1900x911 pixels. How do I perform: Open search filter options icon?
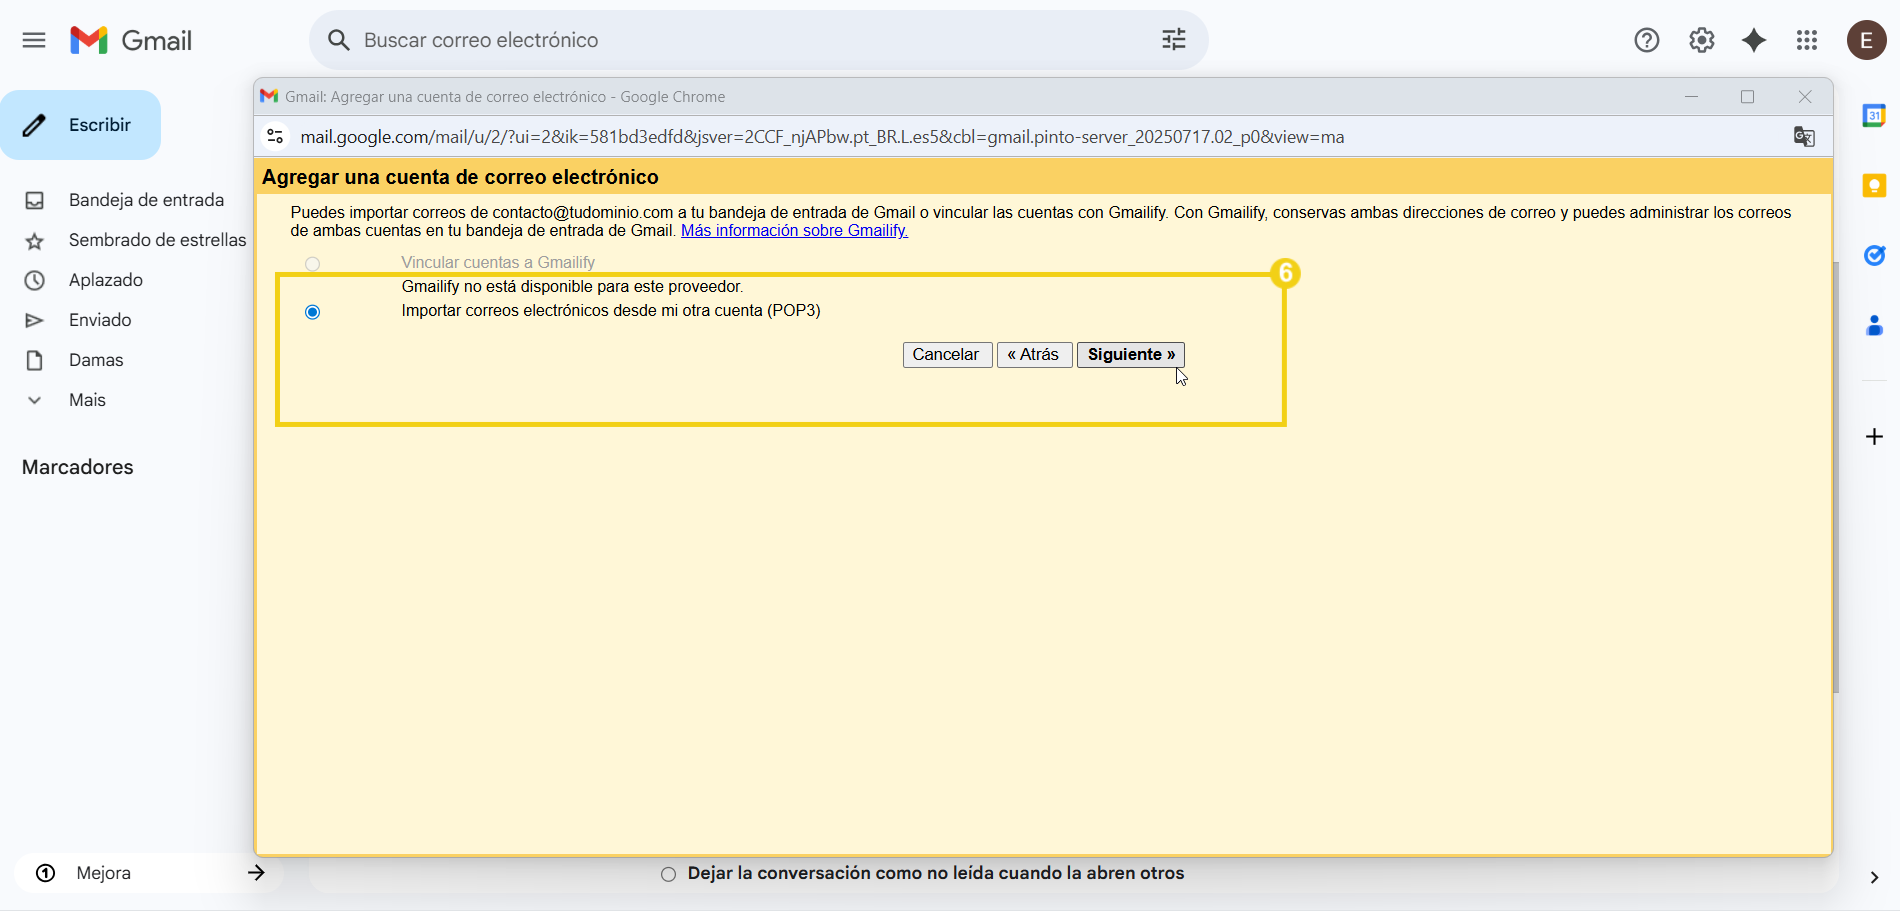pyautogui.click(x=1174, y=40)
